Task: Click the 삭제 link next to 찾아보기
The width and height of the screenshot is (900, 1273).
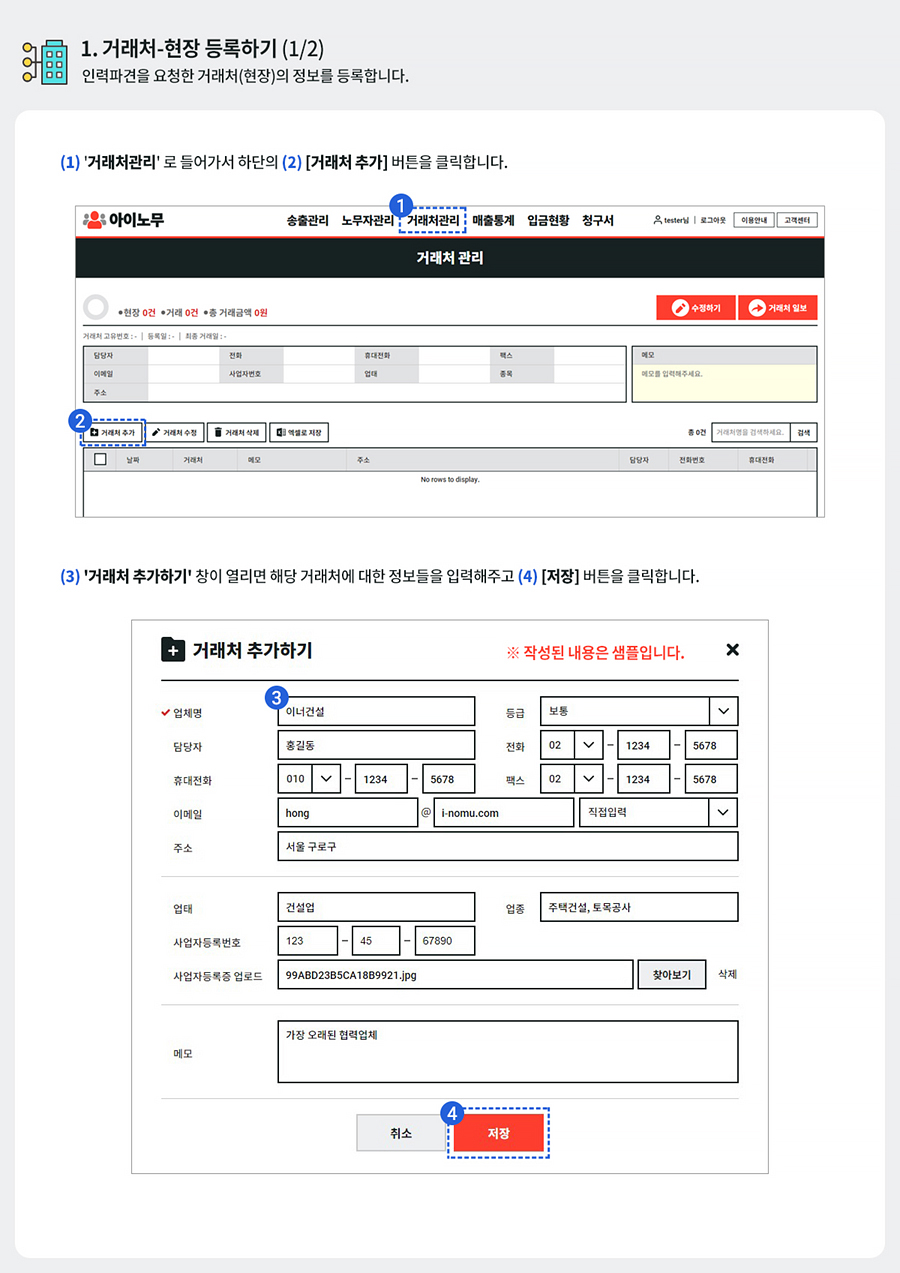Action: pyautogui.click(x=727, y=975)
